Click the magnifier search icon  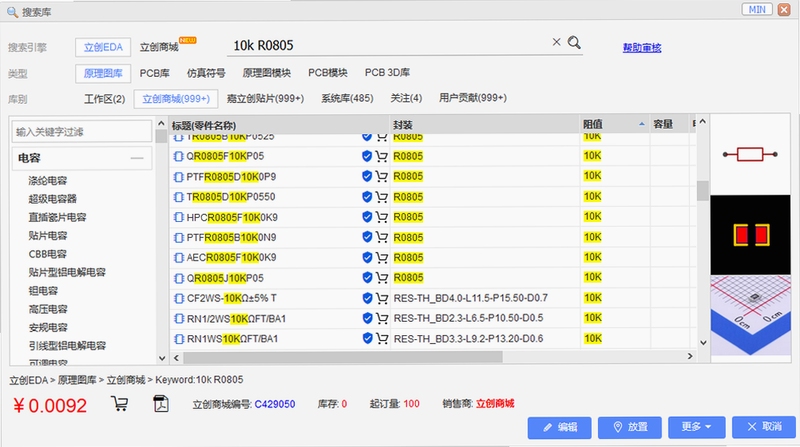click(x=574, y=42)
